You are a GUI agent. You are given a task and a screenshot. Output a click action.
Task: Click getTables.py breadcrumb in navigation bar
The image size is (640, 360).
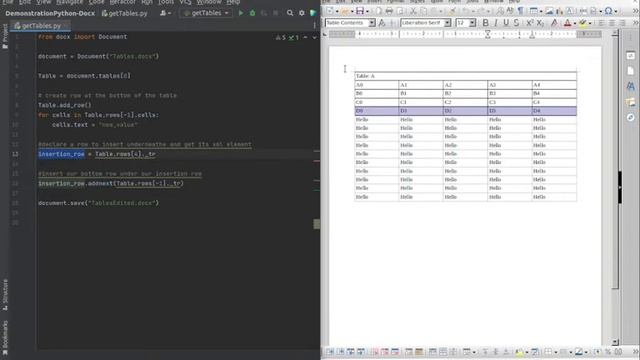tap(124, 13)
